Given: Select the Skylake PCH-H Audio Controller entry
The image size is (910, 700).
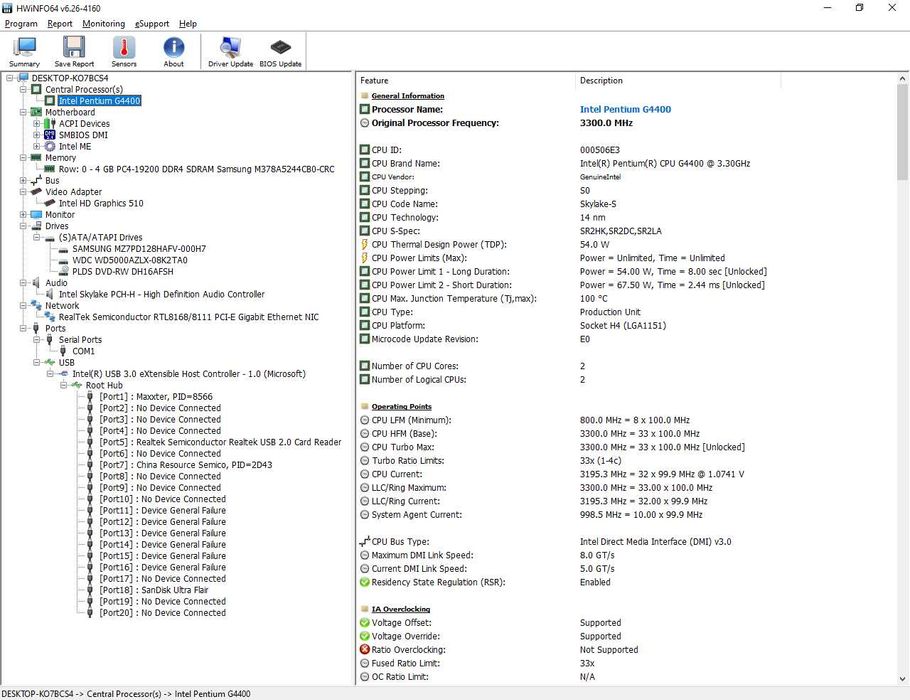Looking at the screenshot, I should [161, 294].
